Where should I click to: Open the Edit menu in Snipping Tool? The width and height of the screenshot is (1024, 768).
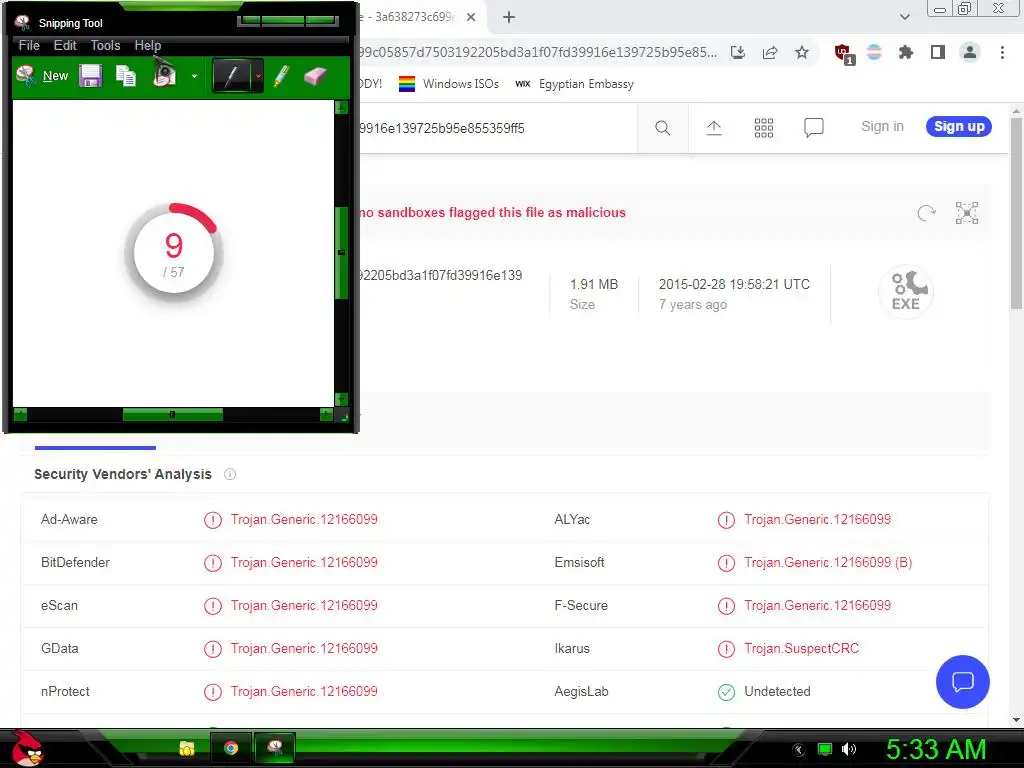click(65, 45)
